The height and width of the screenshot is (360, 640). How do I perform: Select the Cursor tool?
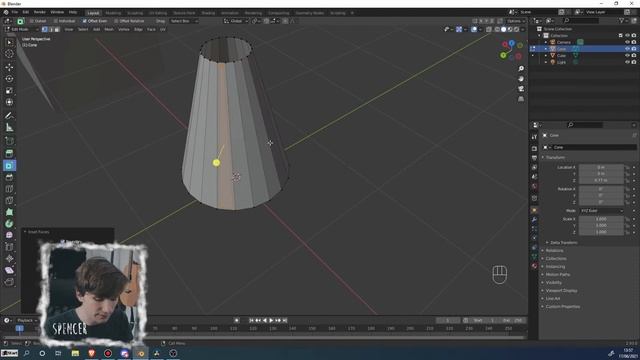coord(9,53)
